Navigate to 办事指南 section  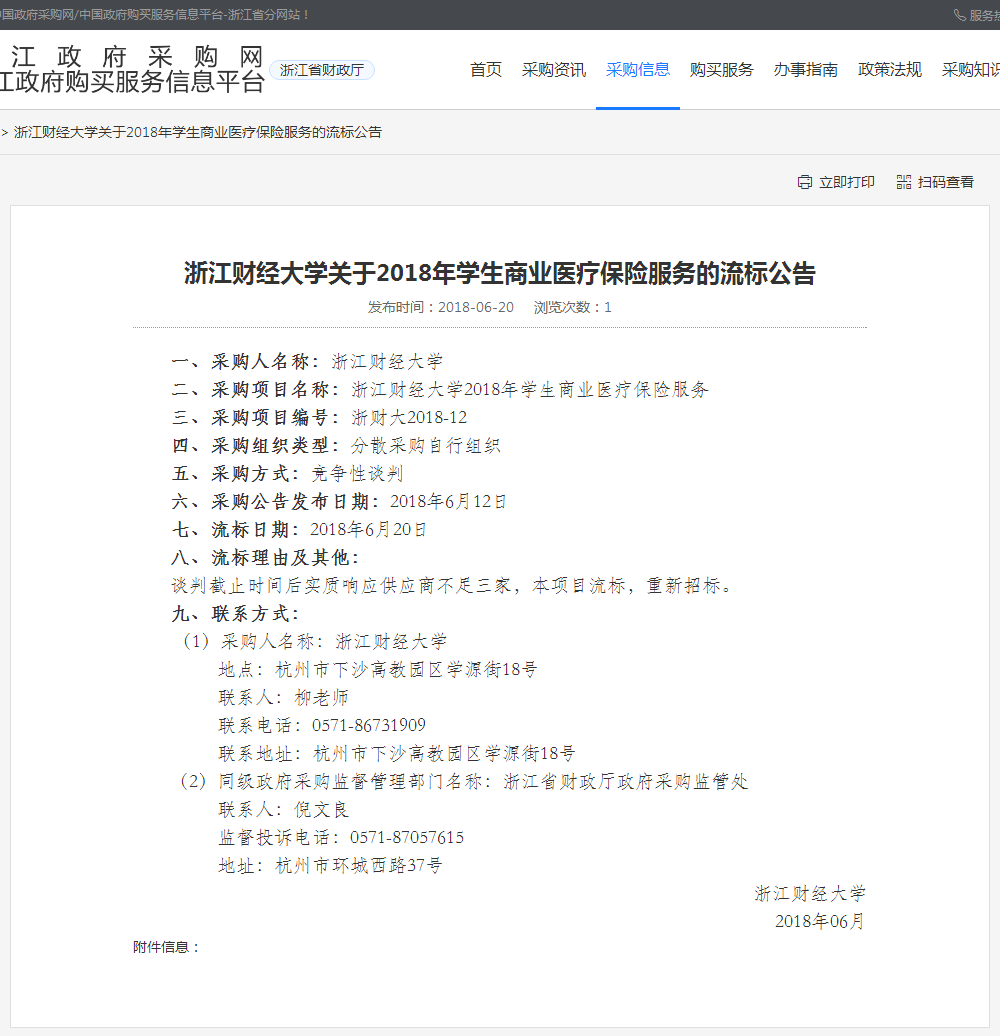pos(806,70)
